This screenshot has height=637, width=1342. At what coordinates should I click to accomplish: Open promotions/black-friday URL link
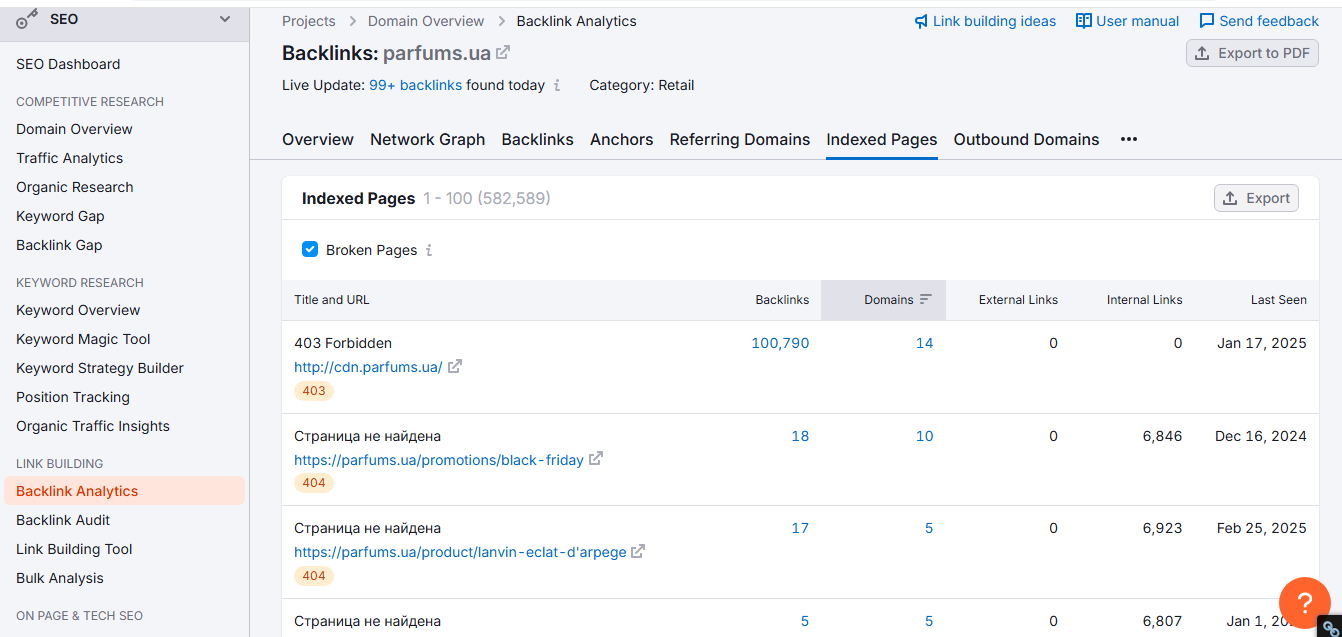[439, 460]
